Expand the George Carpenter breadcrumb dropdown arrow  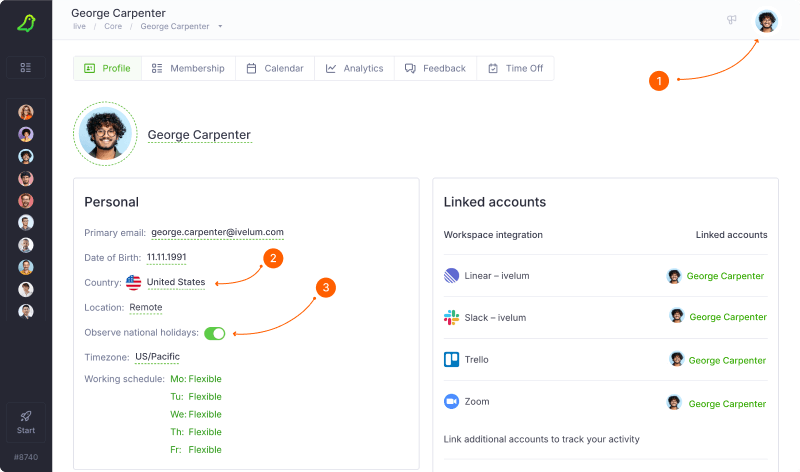click(x=220, y=26)
